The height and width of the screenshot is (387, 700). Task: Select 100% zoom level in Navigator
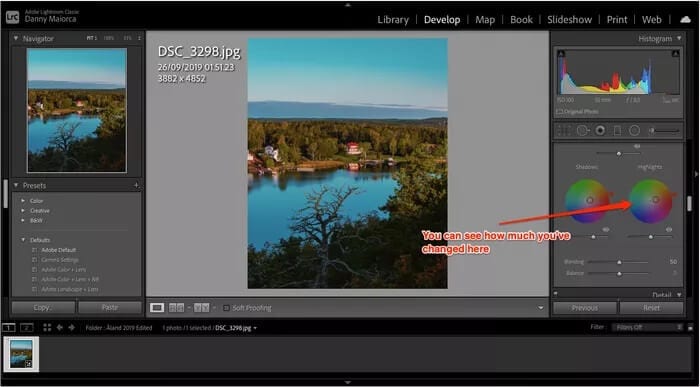(108, 38)
